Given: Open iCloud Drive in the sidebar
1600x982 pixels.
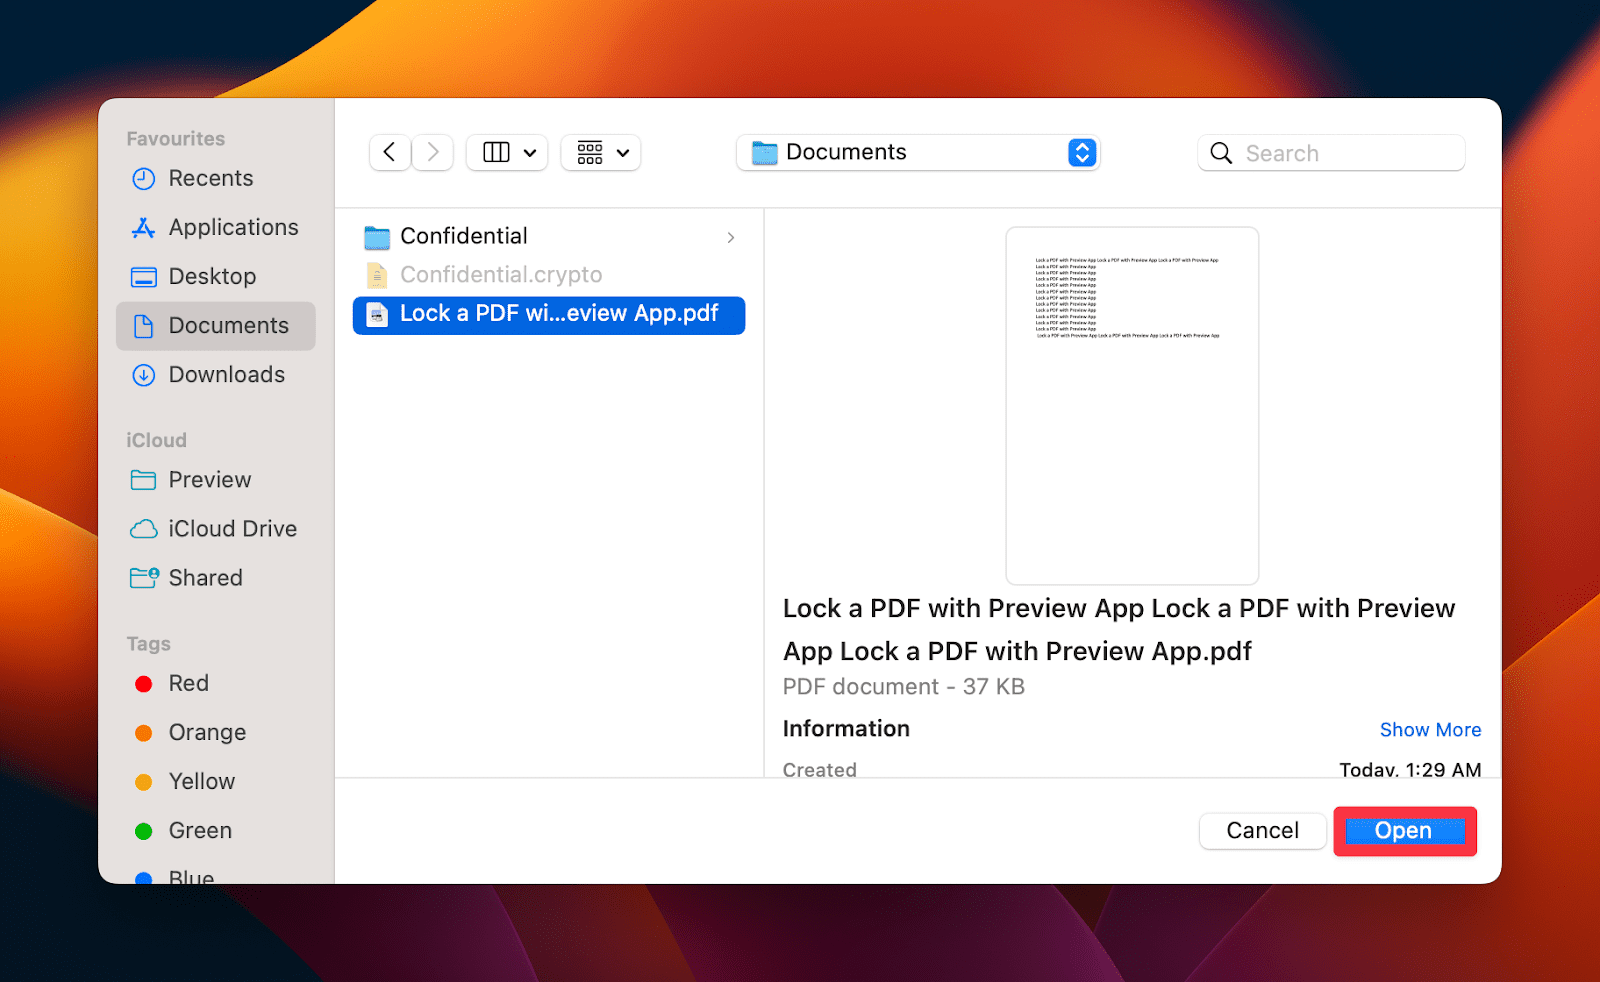Looking at the screenshot, I should point(216,529).
